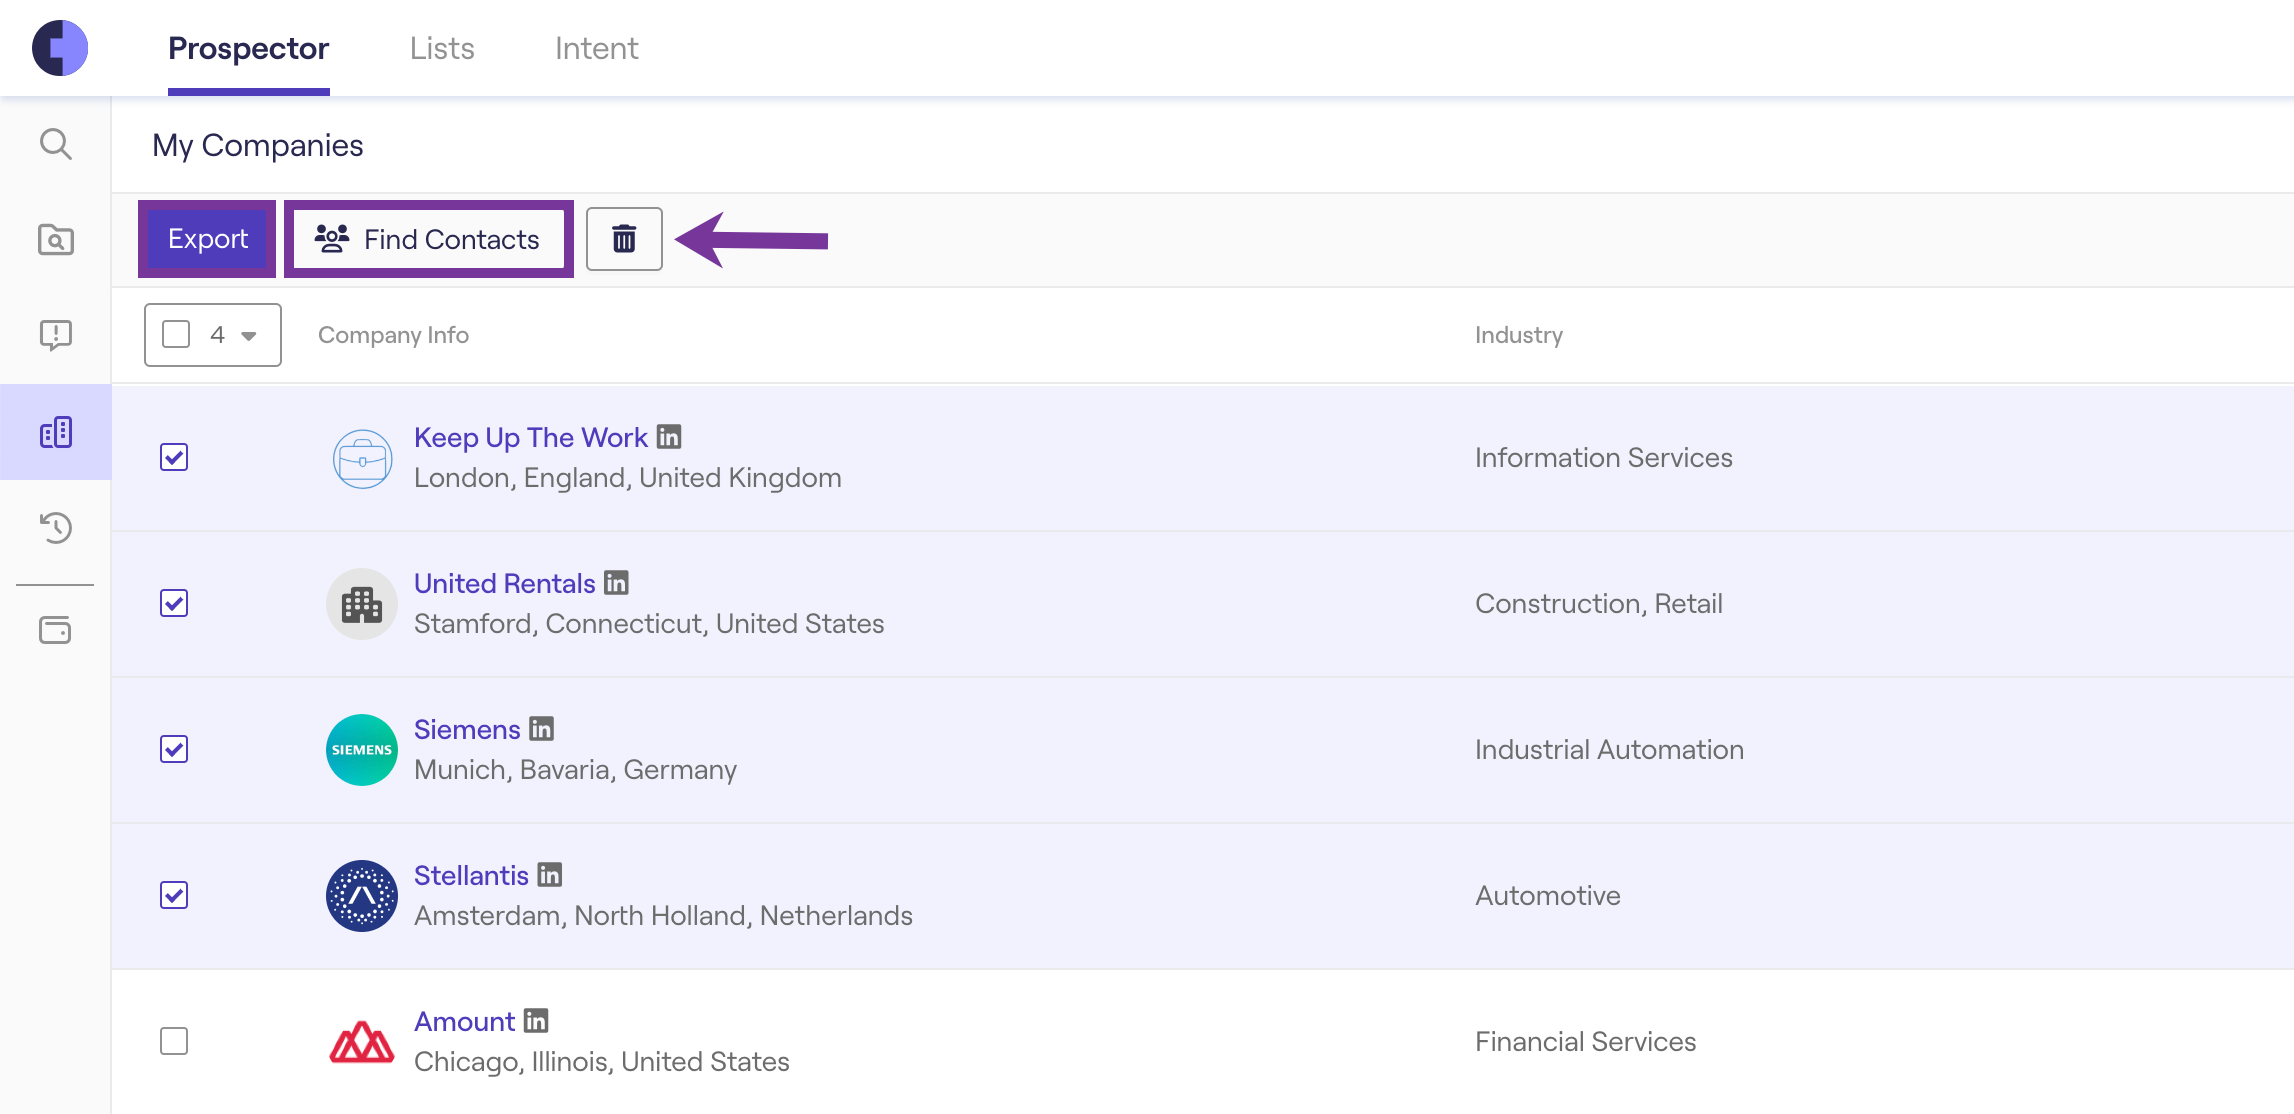Click the app logo in the top bar
2294x1114 pixels.
[60, 48]
